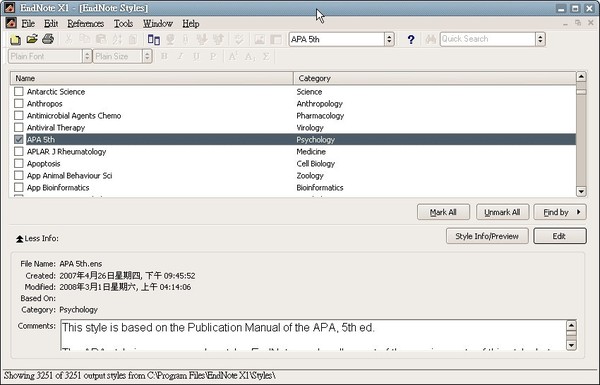The width and height of the screenshot is (600, 385).
Task: Uncheck the APA 5th style checkbox
Action: click(18, 139)
